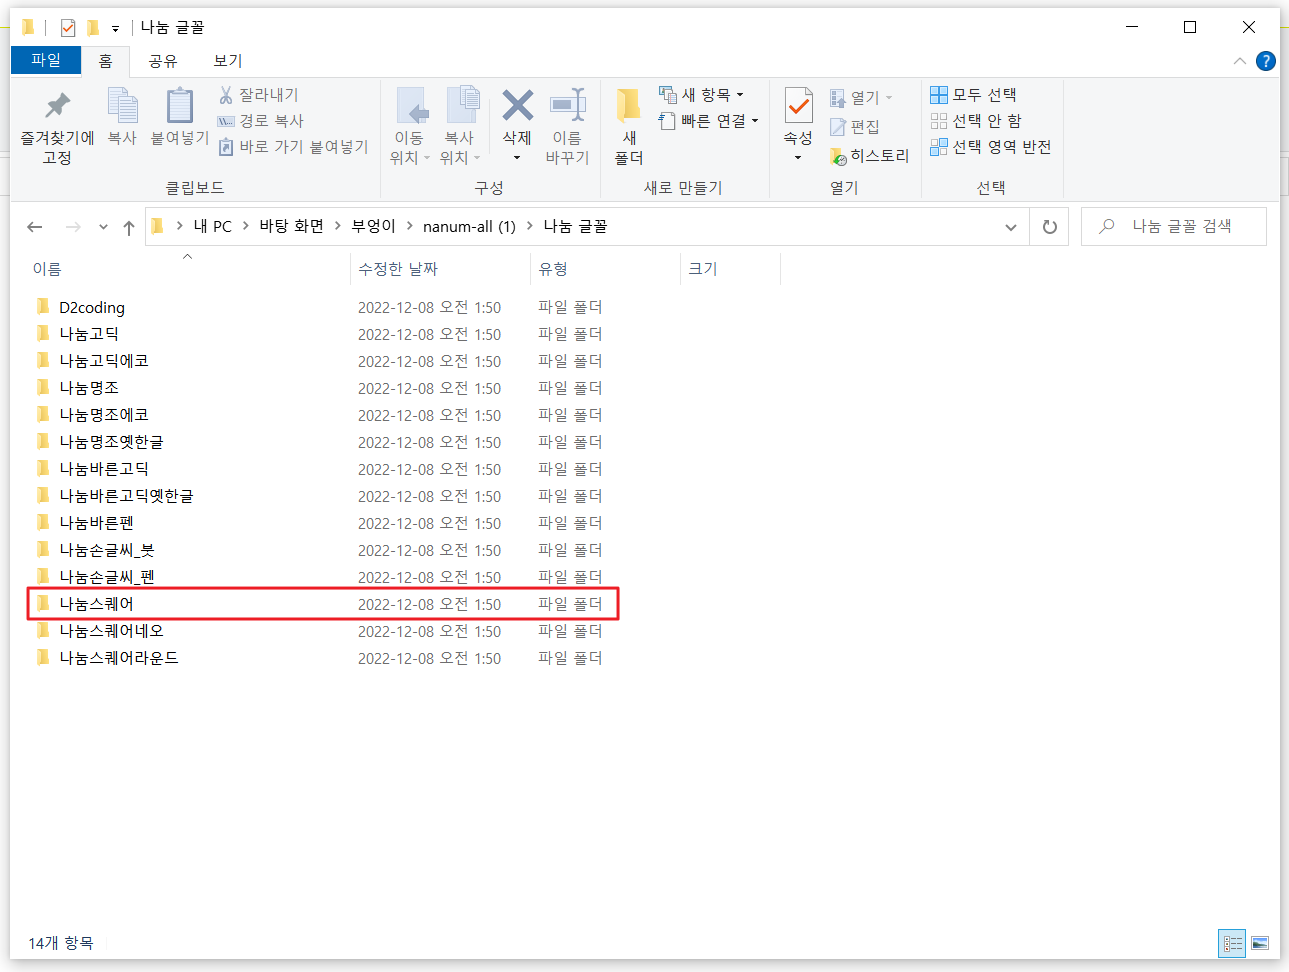Click 열기 (Open) ribbon item
Image resolution: width=1289 pixels, height=972 pixels.
click(860, 98)
